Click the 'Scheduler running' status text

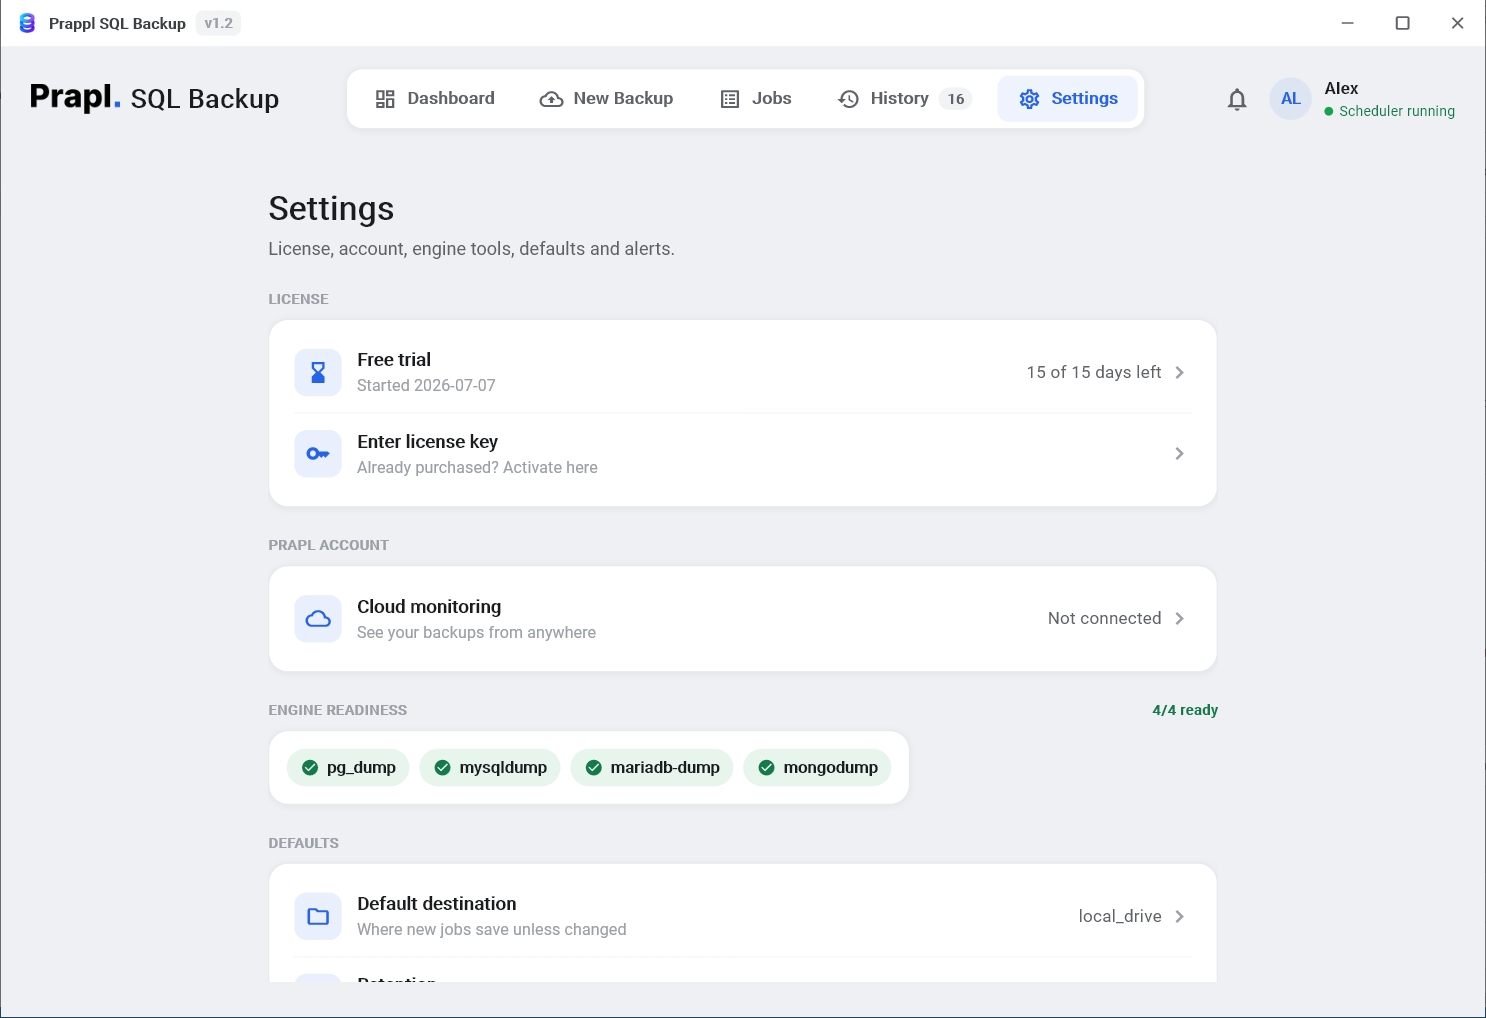point(1397,112)
